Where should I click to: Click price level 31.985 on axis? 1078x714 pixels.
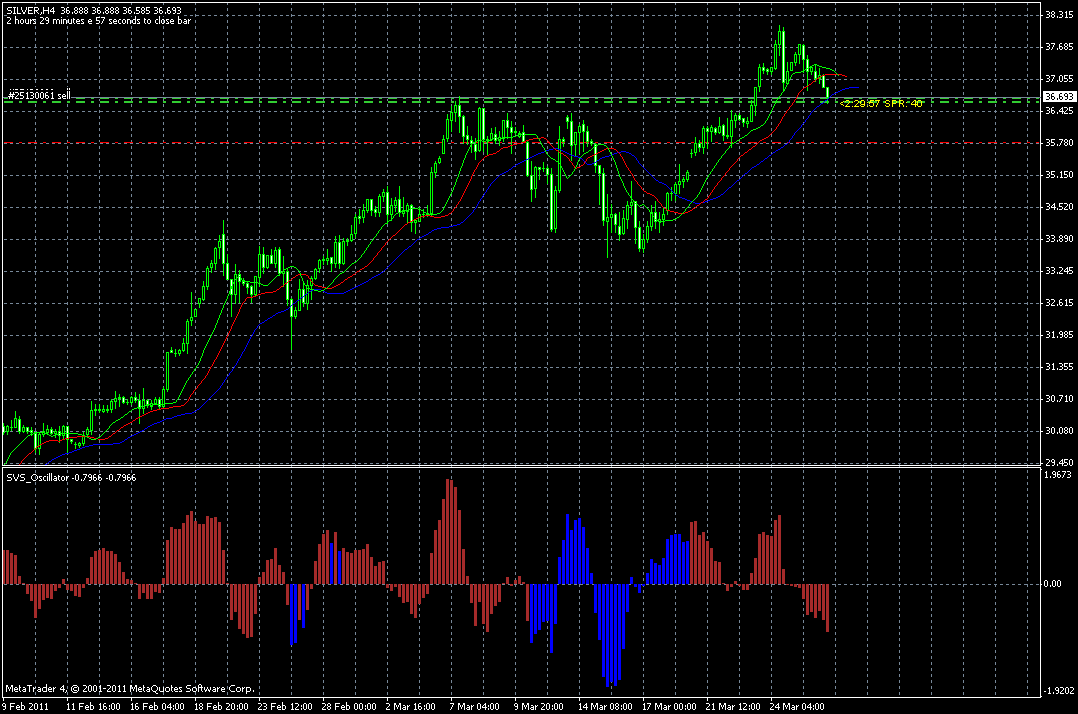[1059, 335]
